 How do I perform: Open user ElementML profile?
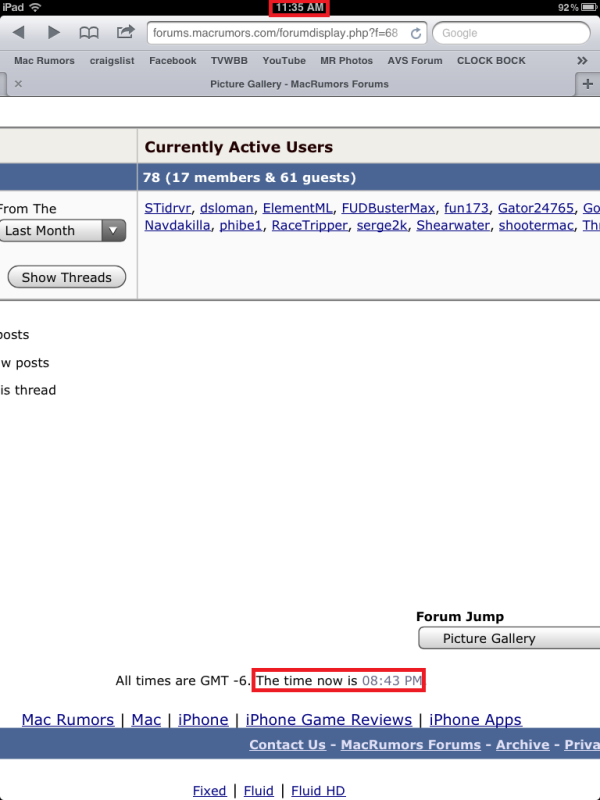[x=297, y=208]
